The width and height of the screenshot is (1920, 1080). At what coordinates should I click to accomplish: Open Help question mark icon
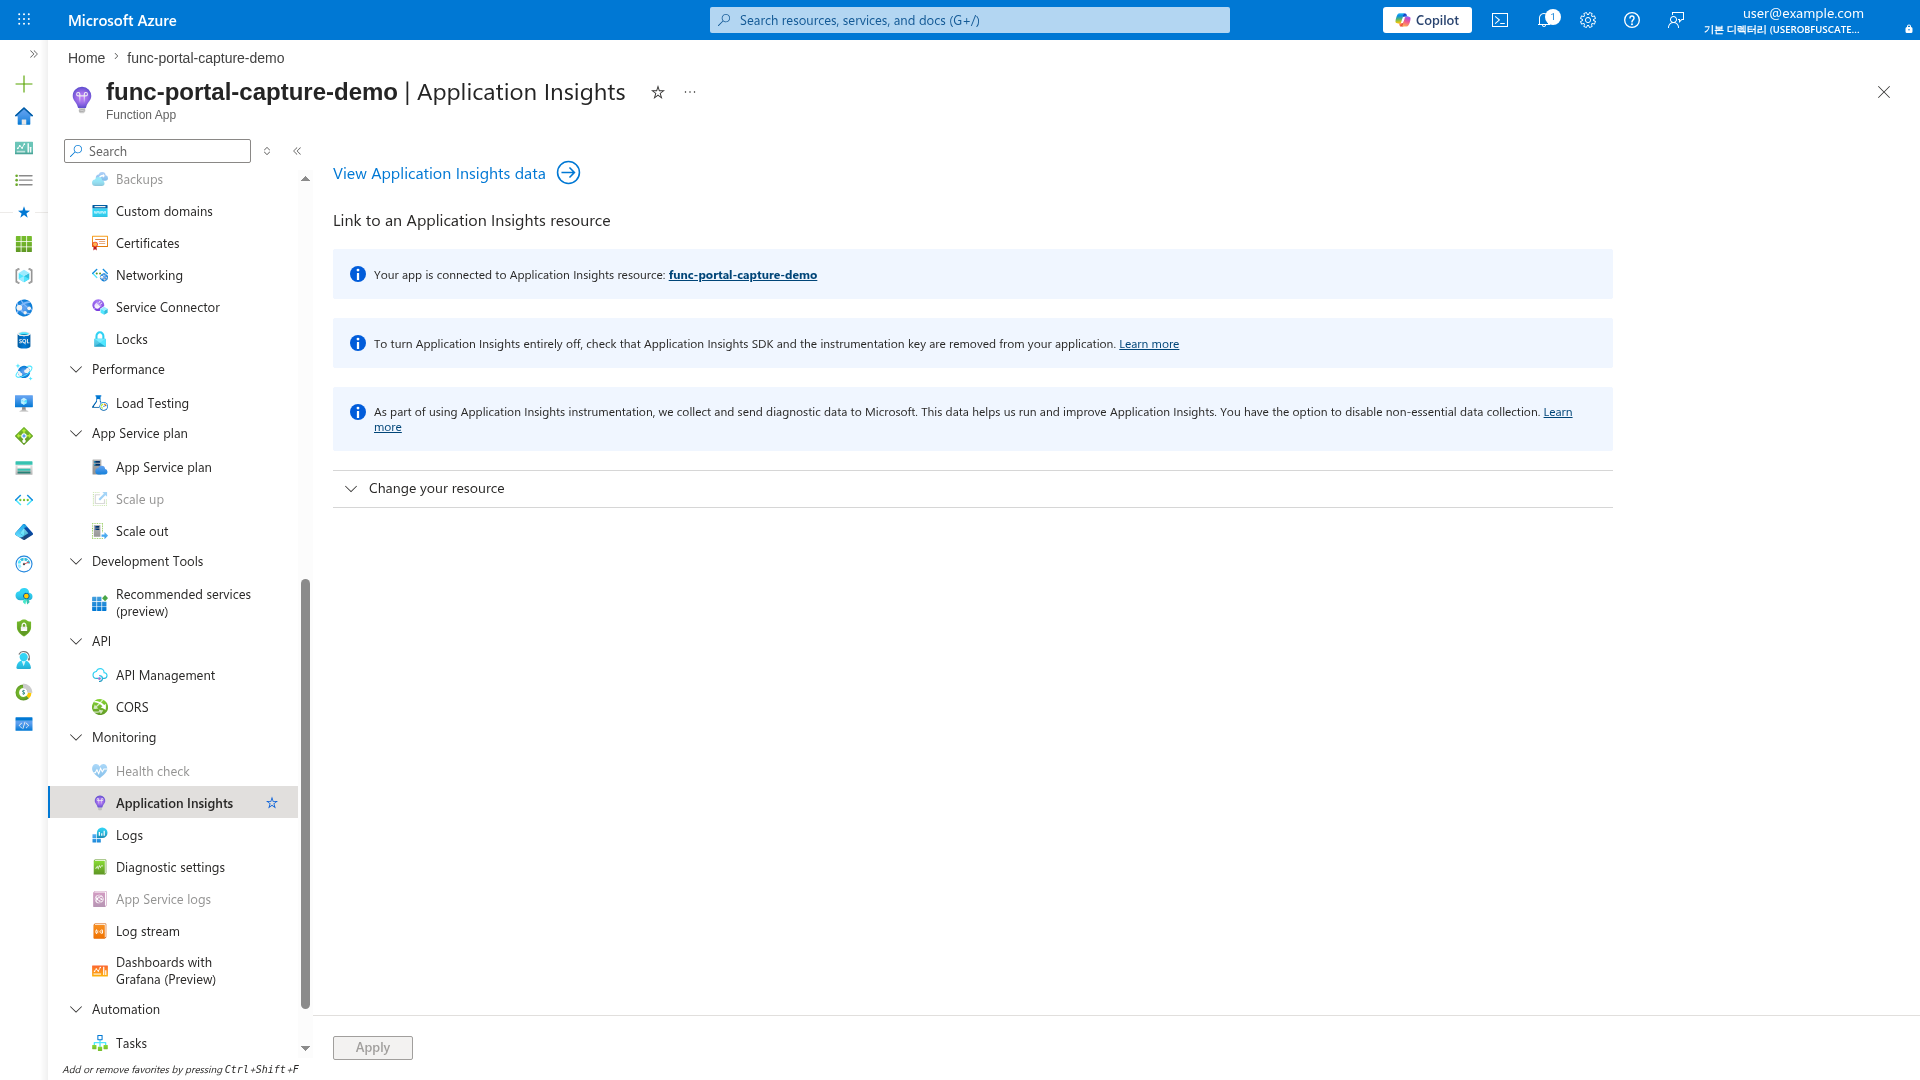[x=1632, y=20]
